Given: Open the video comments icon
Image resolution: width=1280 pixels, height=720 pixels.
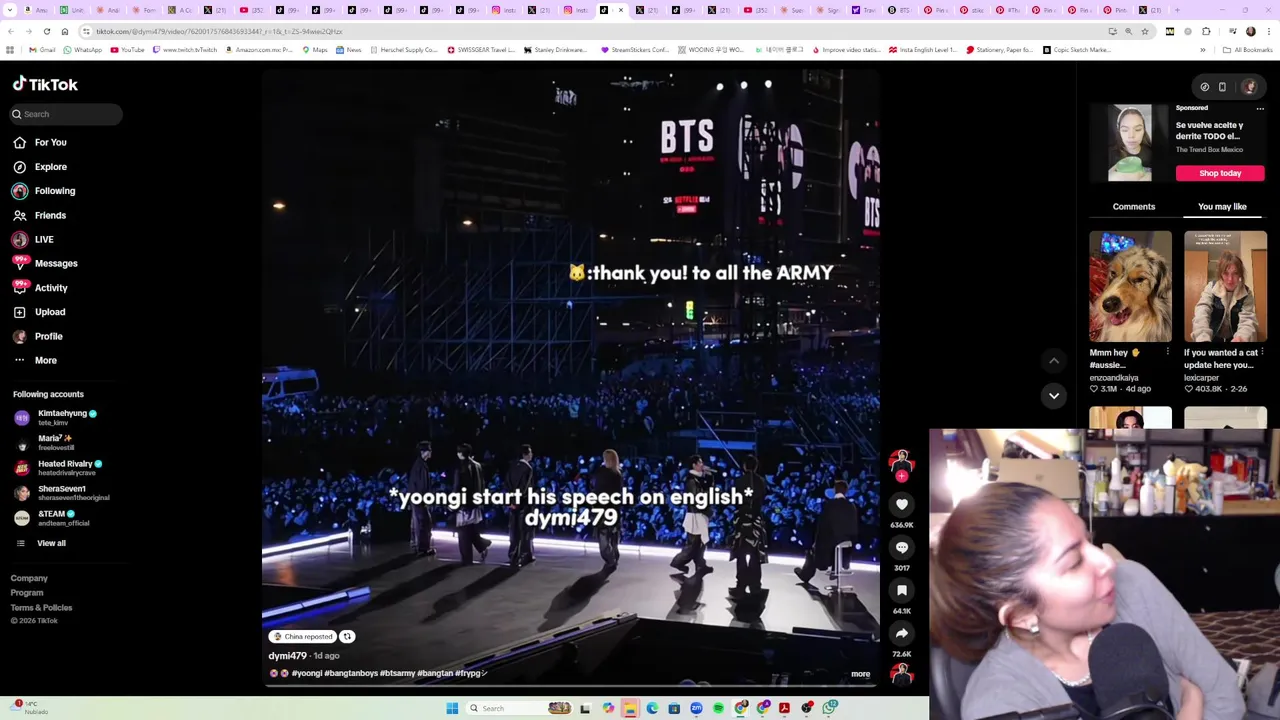Looking at the screenshot, I should click(x=902, y=548).
